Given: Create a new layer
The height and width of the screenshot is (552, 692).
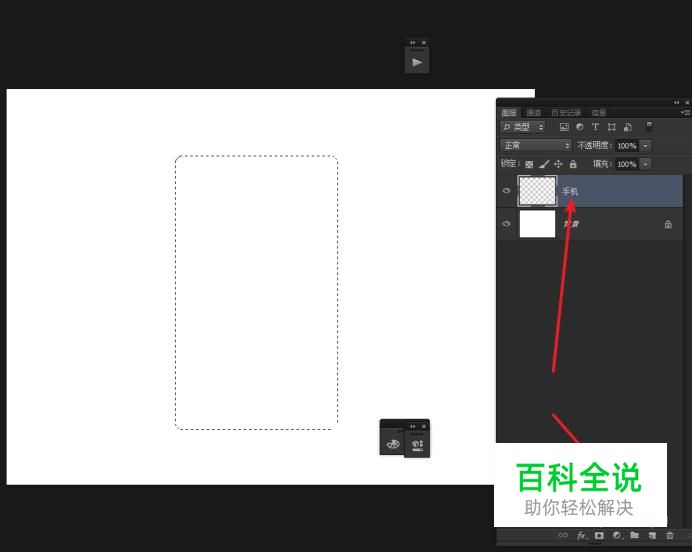Looking at the screenshot, I should click(652, 535).
